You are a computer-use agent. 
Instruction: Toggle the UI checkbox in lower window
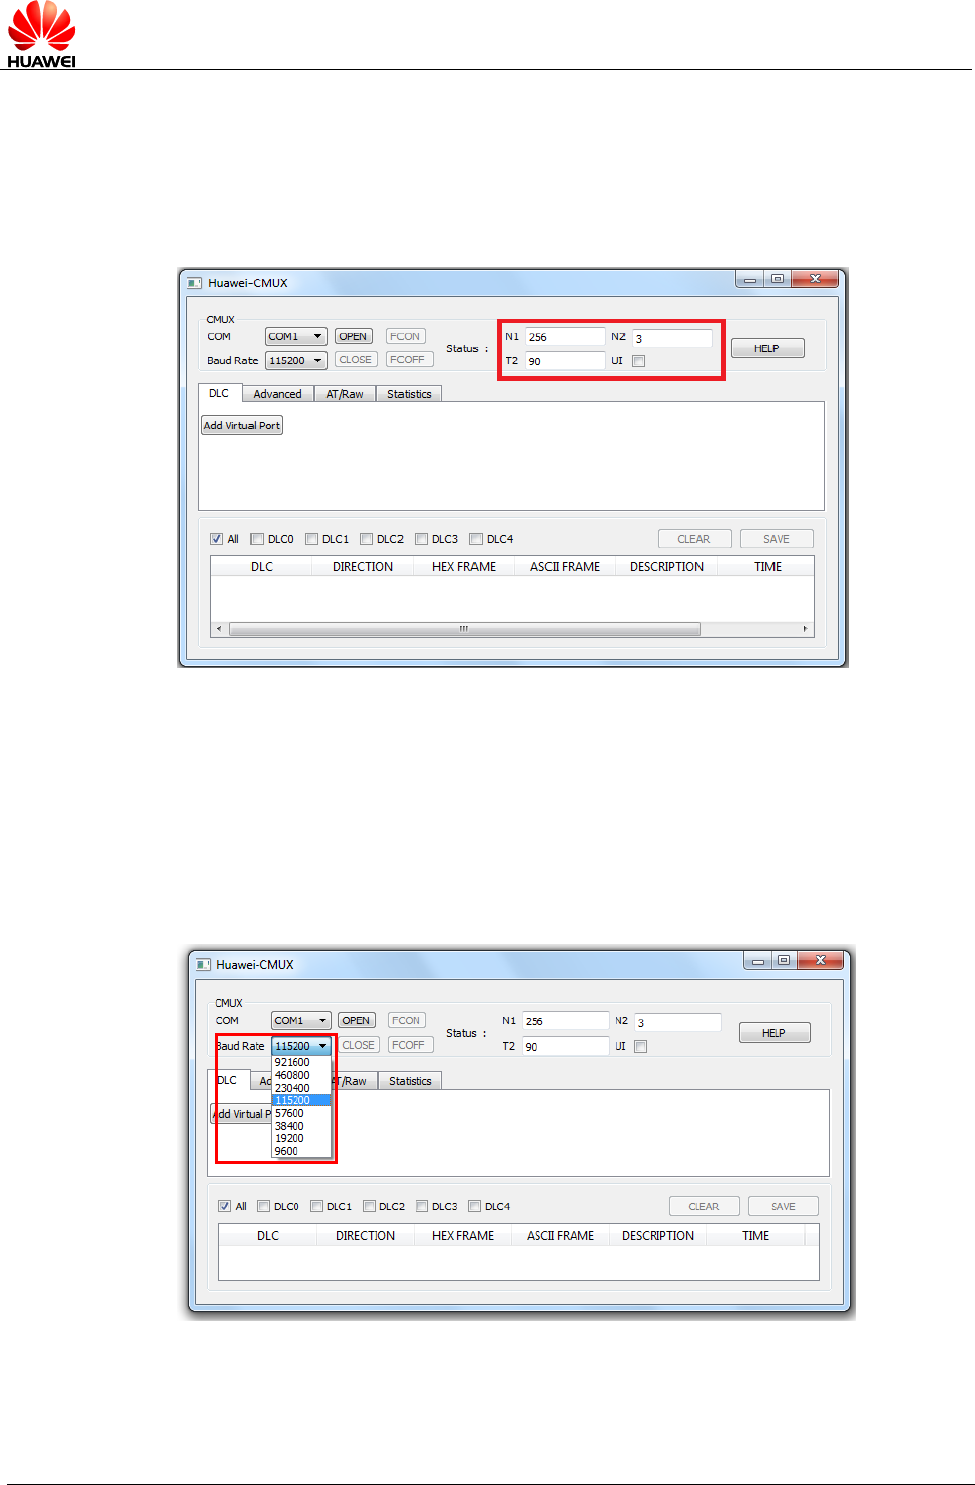pyautogui.click(x=641, y=1047)
